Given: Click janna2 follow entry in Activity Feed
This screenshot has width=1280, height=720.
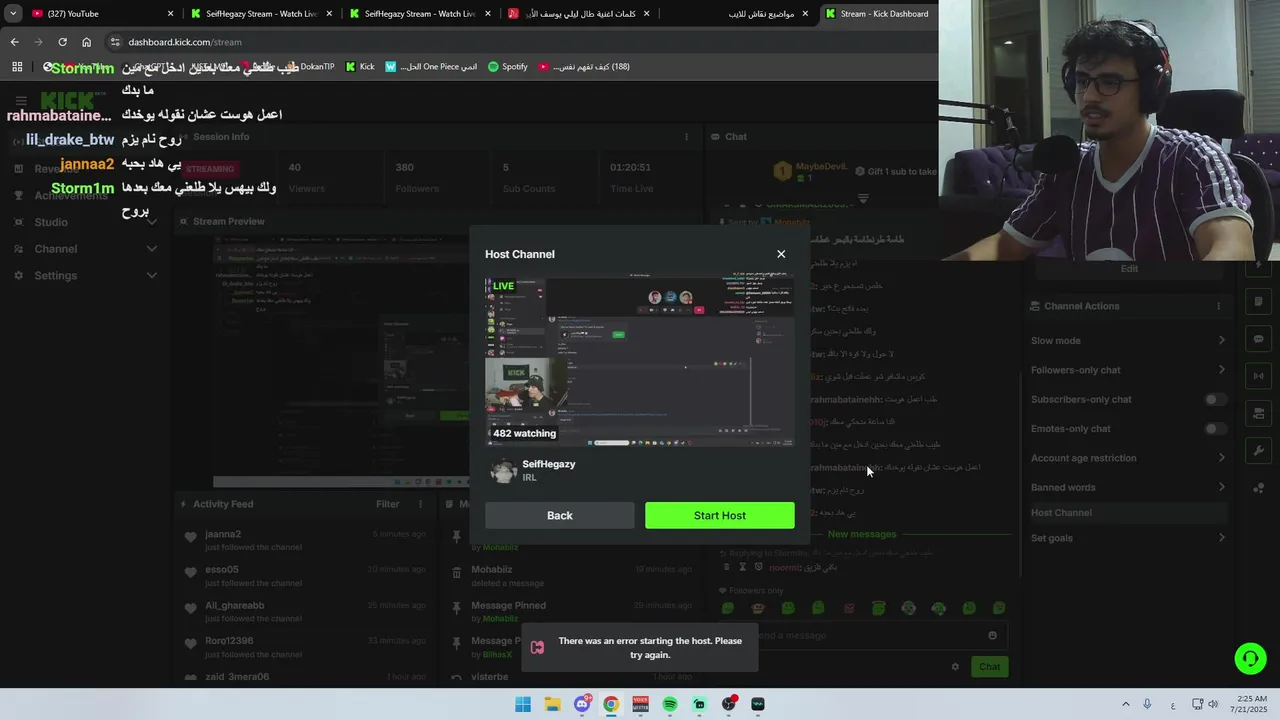Looking at the screenshot, I should pos(305,540).
